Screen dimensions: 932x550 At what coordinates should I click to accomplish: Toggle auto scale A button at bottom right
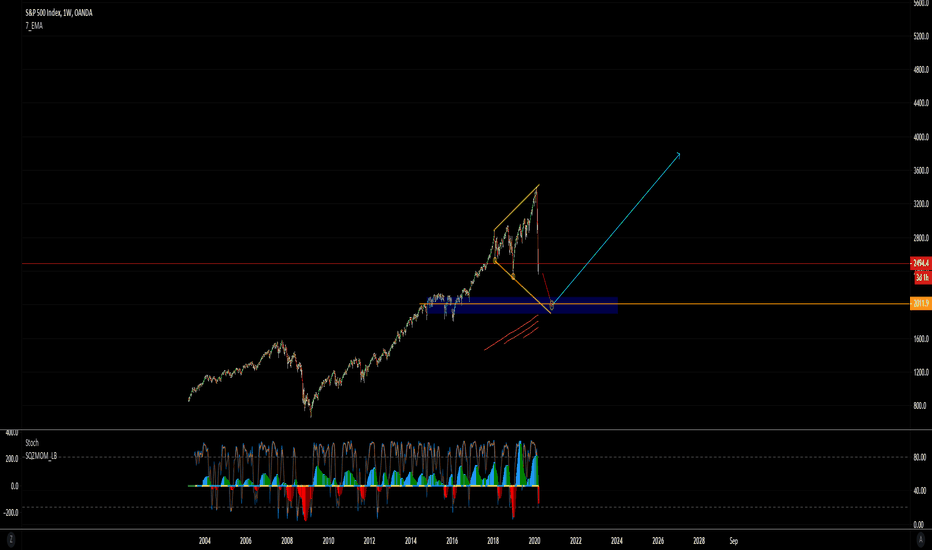tap(921, 539)
